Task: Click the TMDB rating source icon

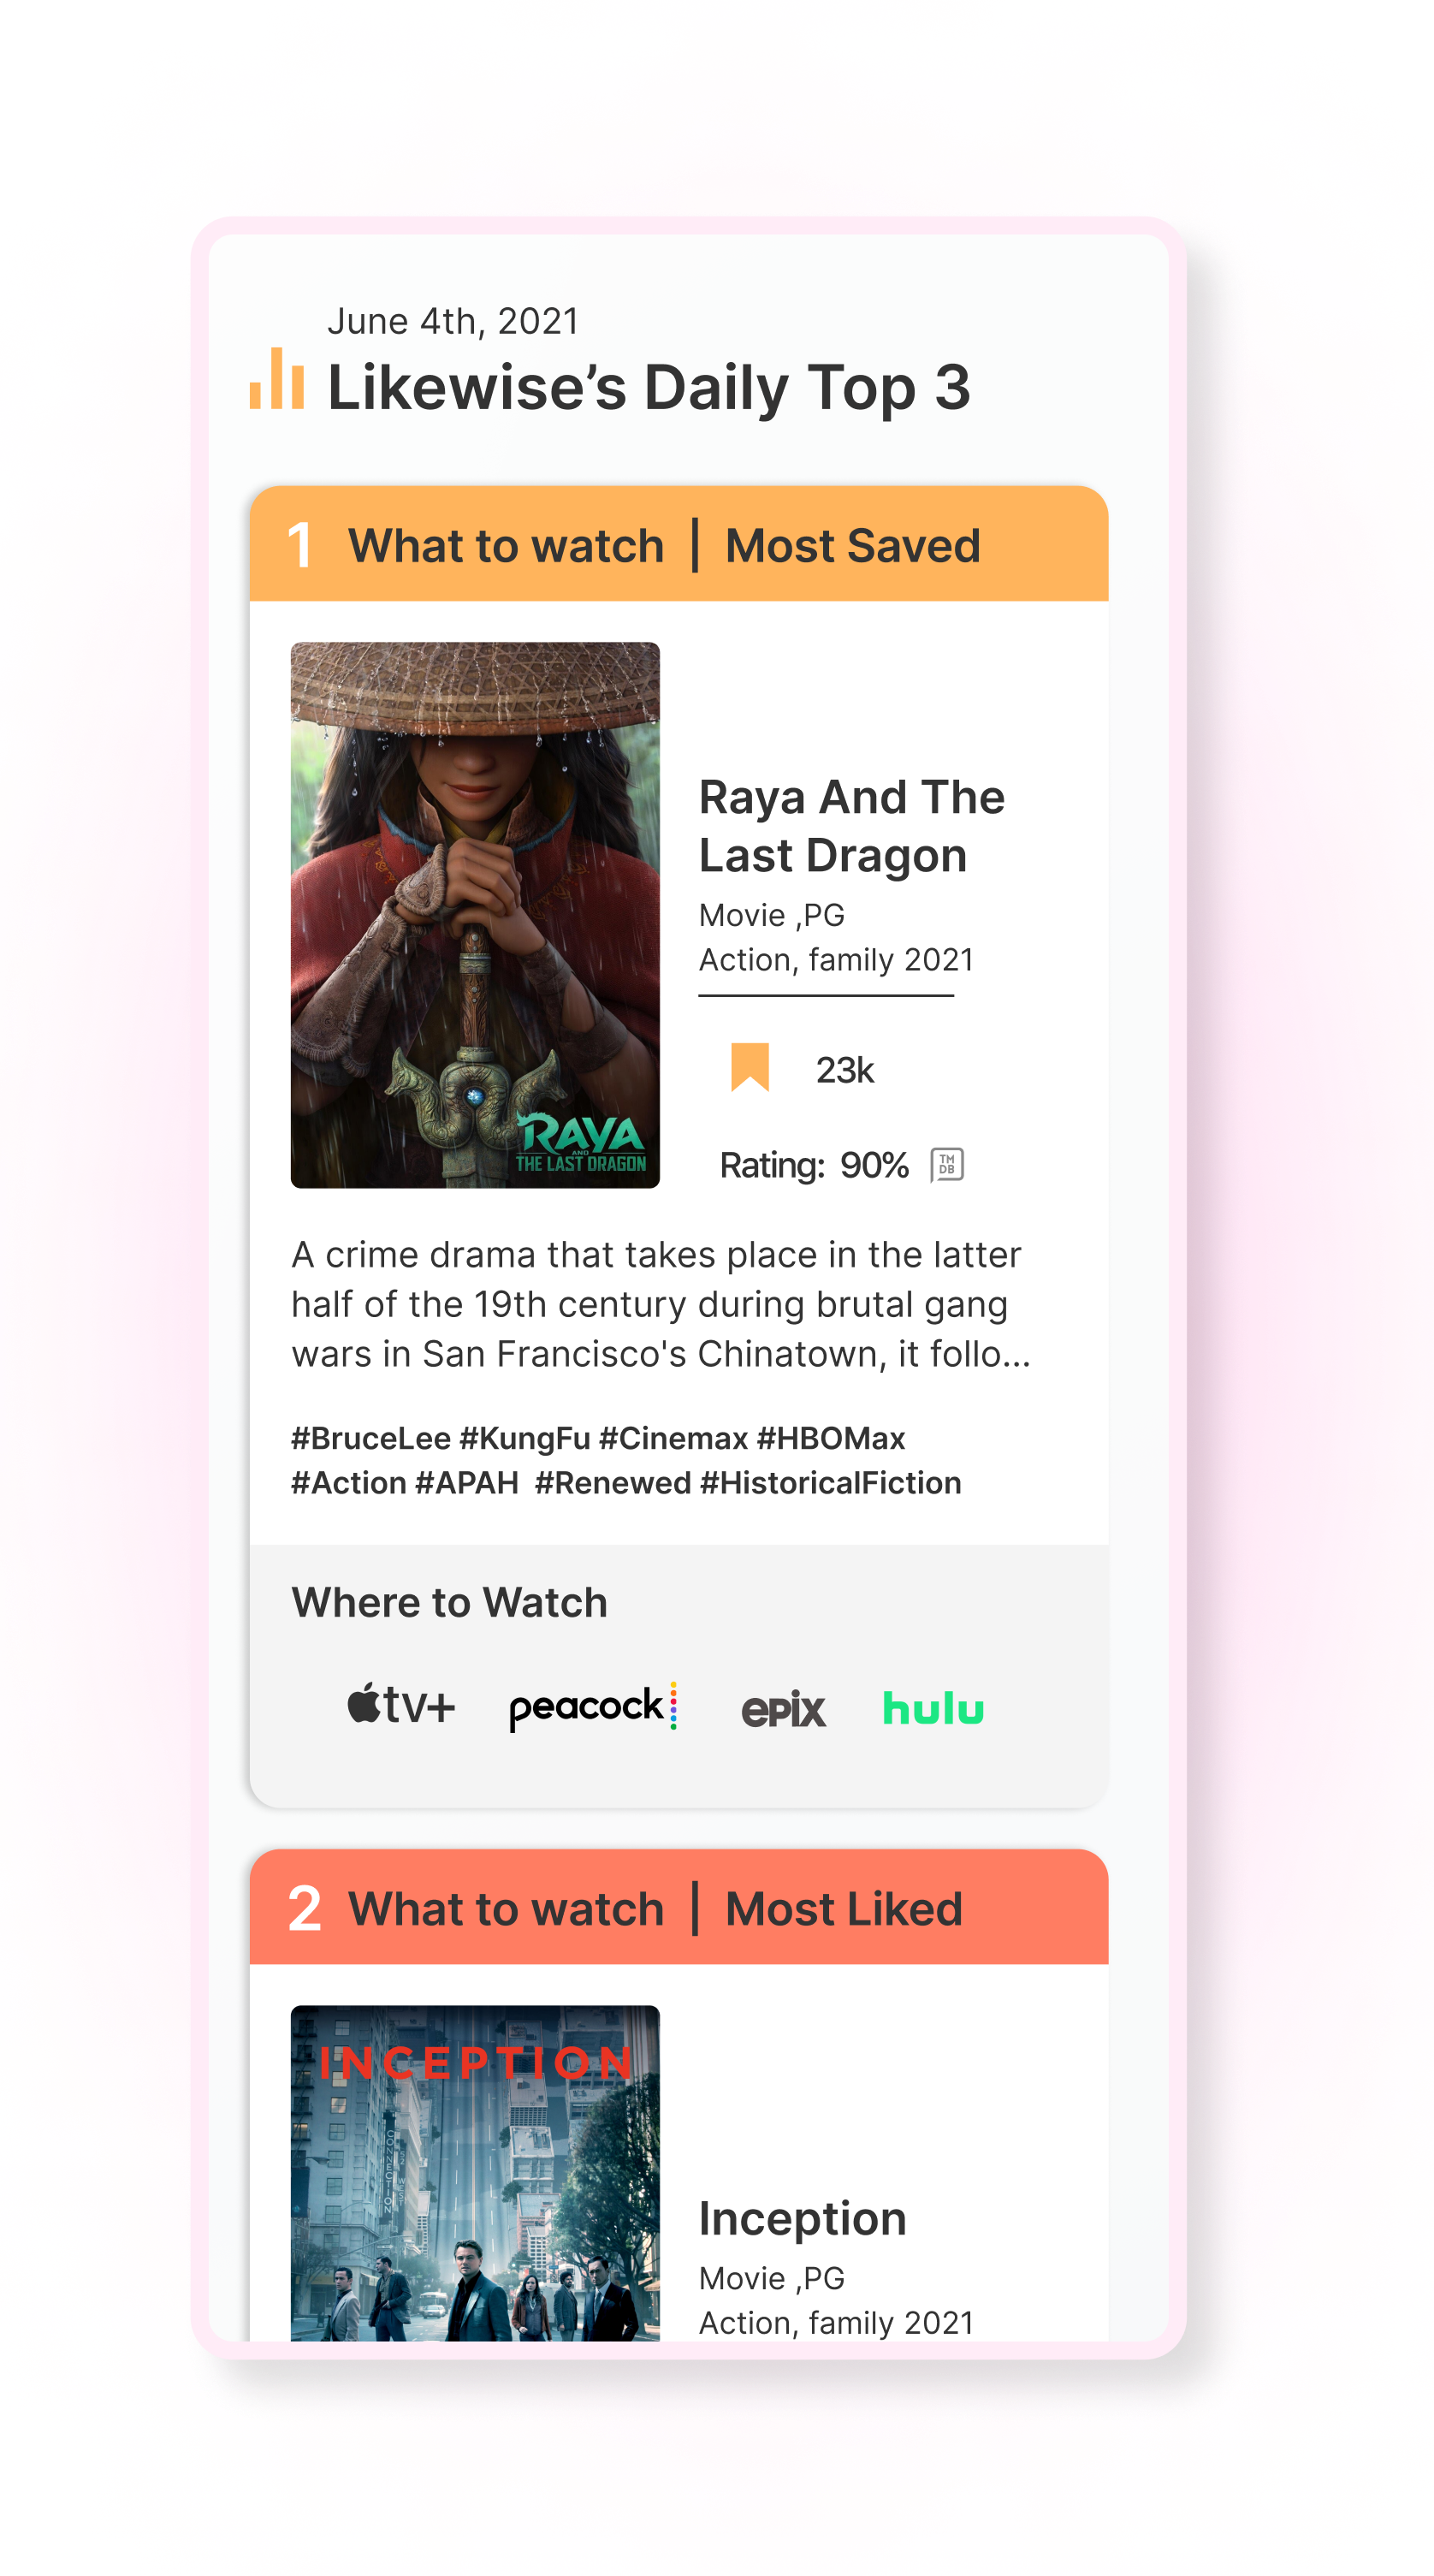Action: 946,1164
